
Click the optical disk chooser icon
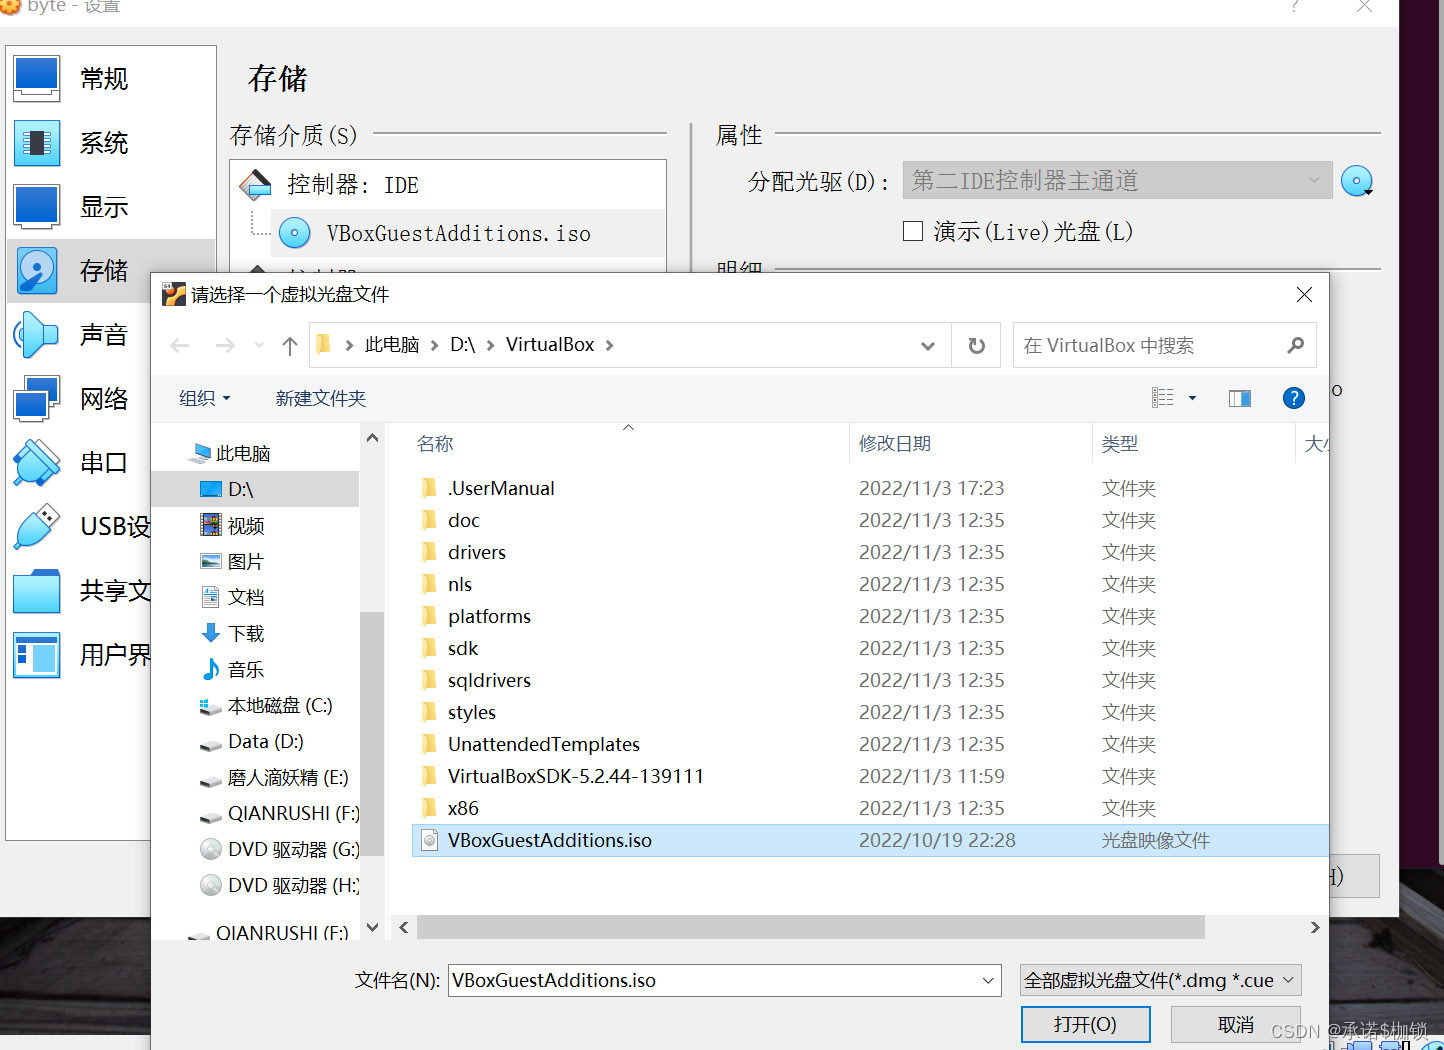tap(1357, 181)
